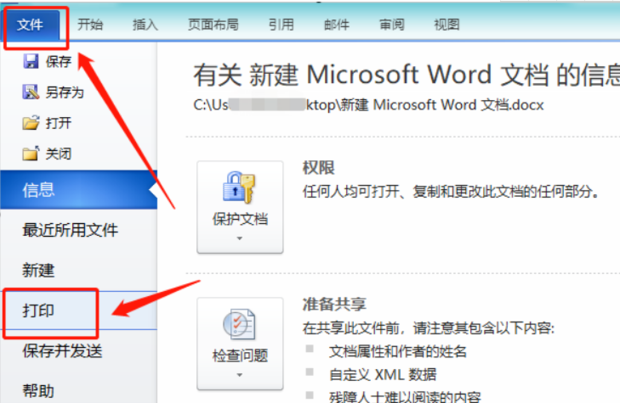
Task: Select 保存 in the file menu
Action: (x=59, y=61)
